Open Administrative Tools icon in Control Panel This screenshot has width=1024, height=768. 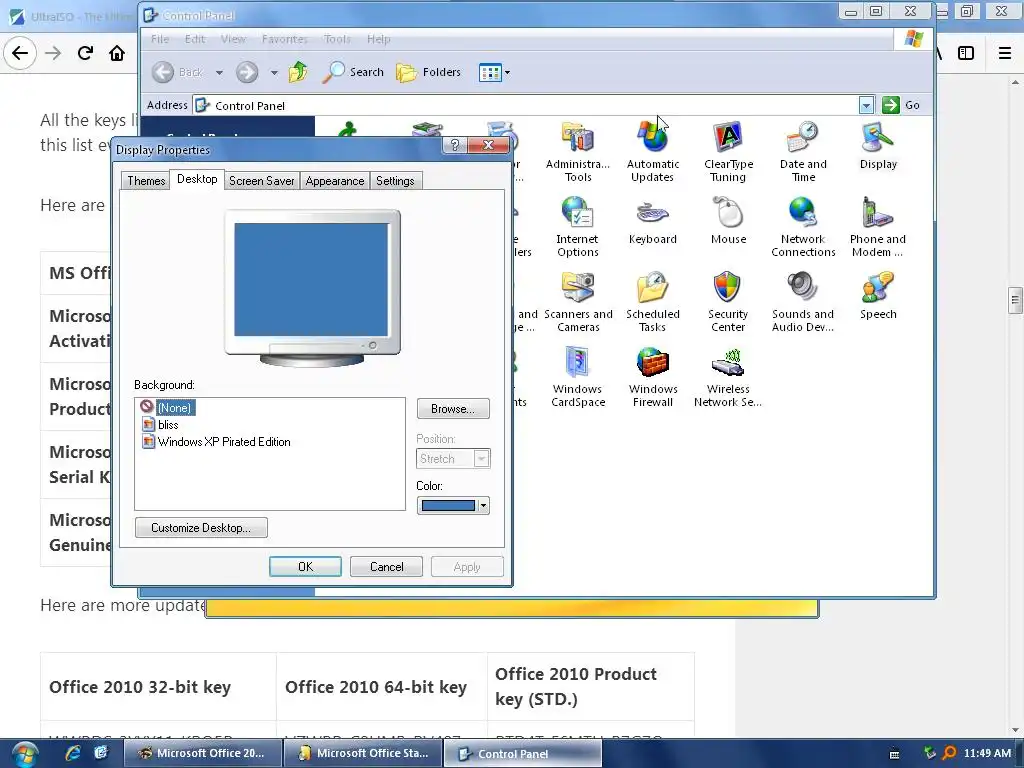(x=577, y=151)
